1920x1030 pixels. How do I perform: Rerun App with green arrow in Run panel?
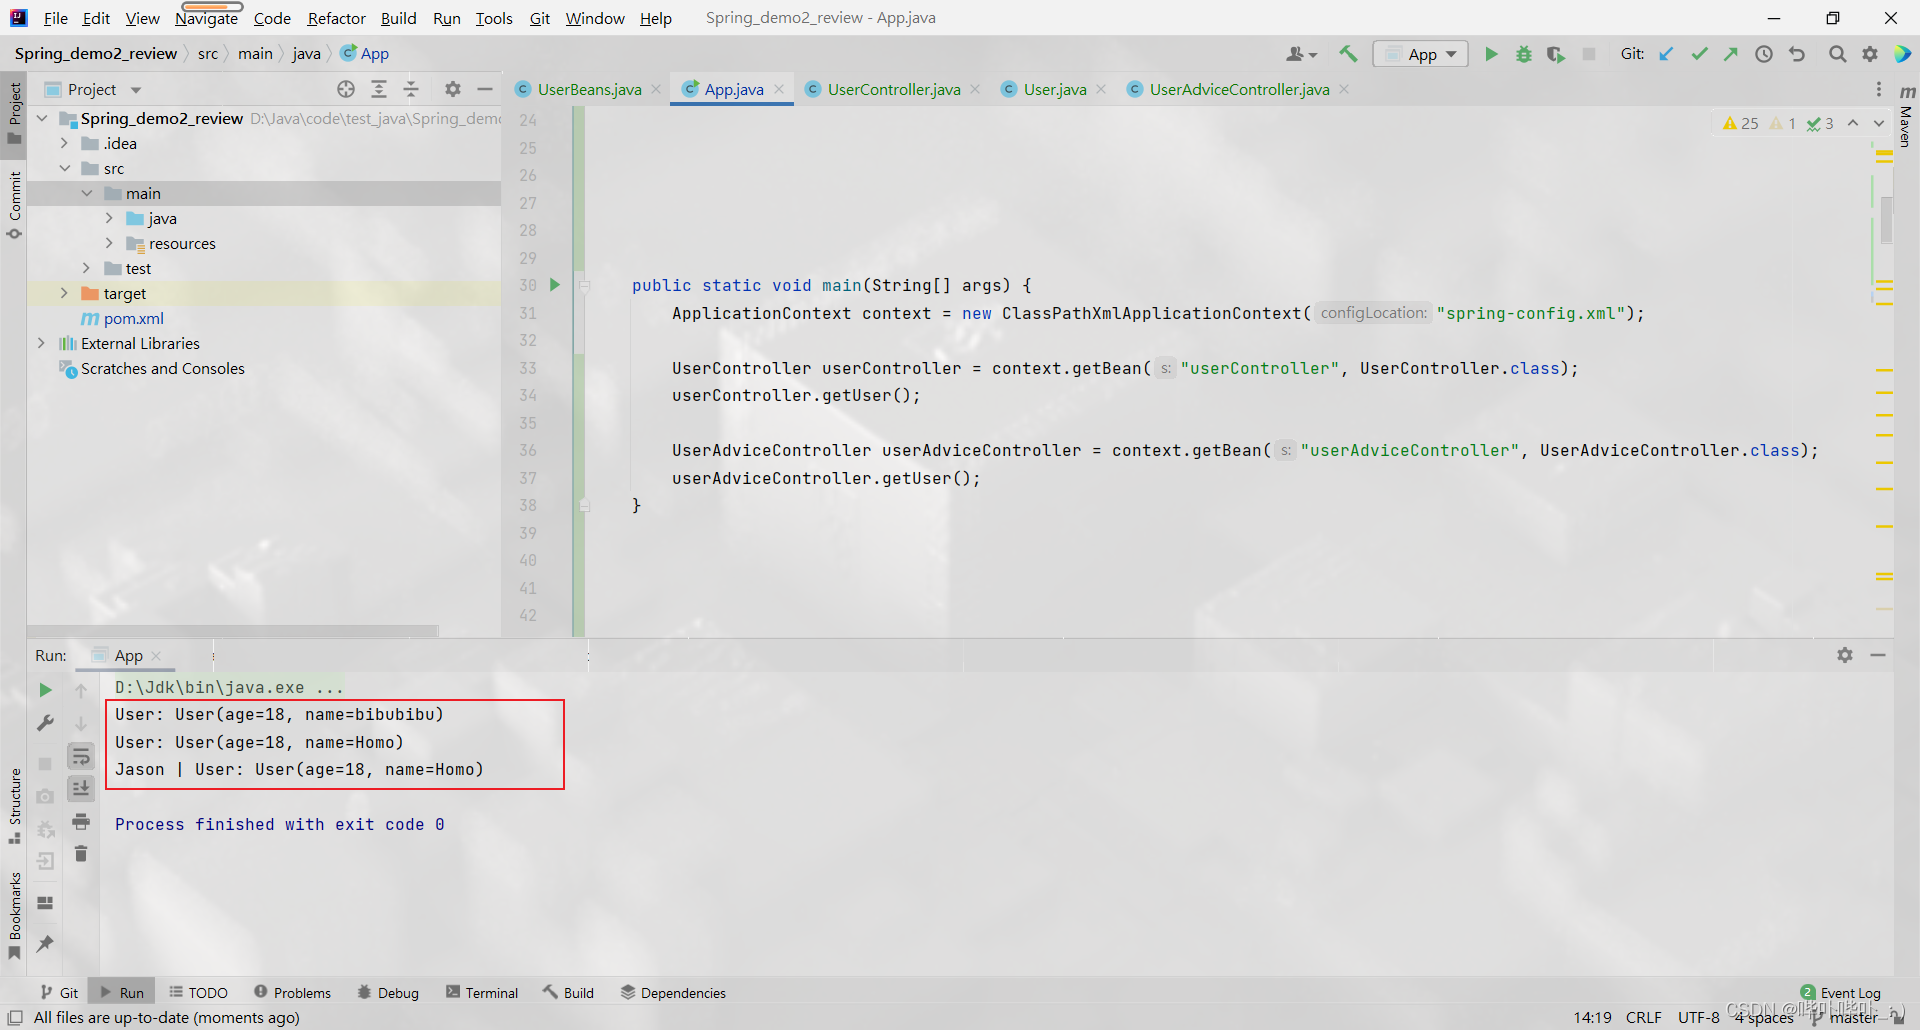point(45,690)
